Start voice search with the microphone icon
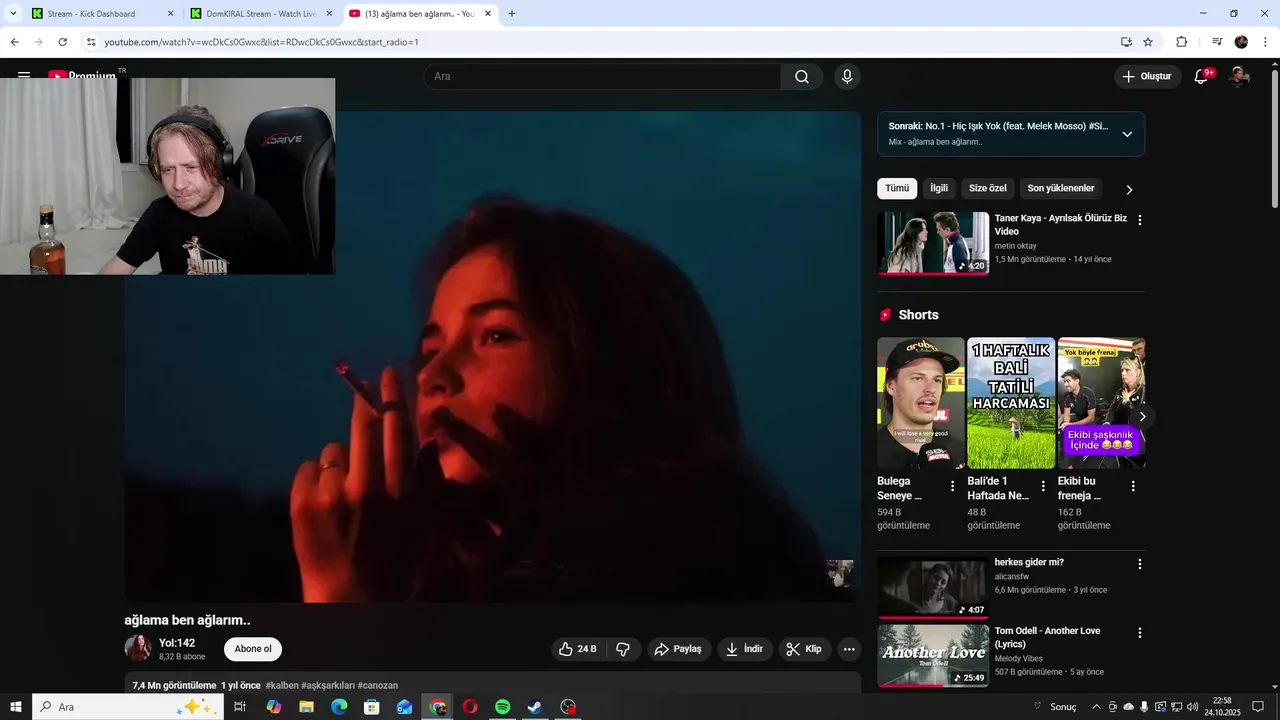 pyautogui.click(x=847, y=77)
